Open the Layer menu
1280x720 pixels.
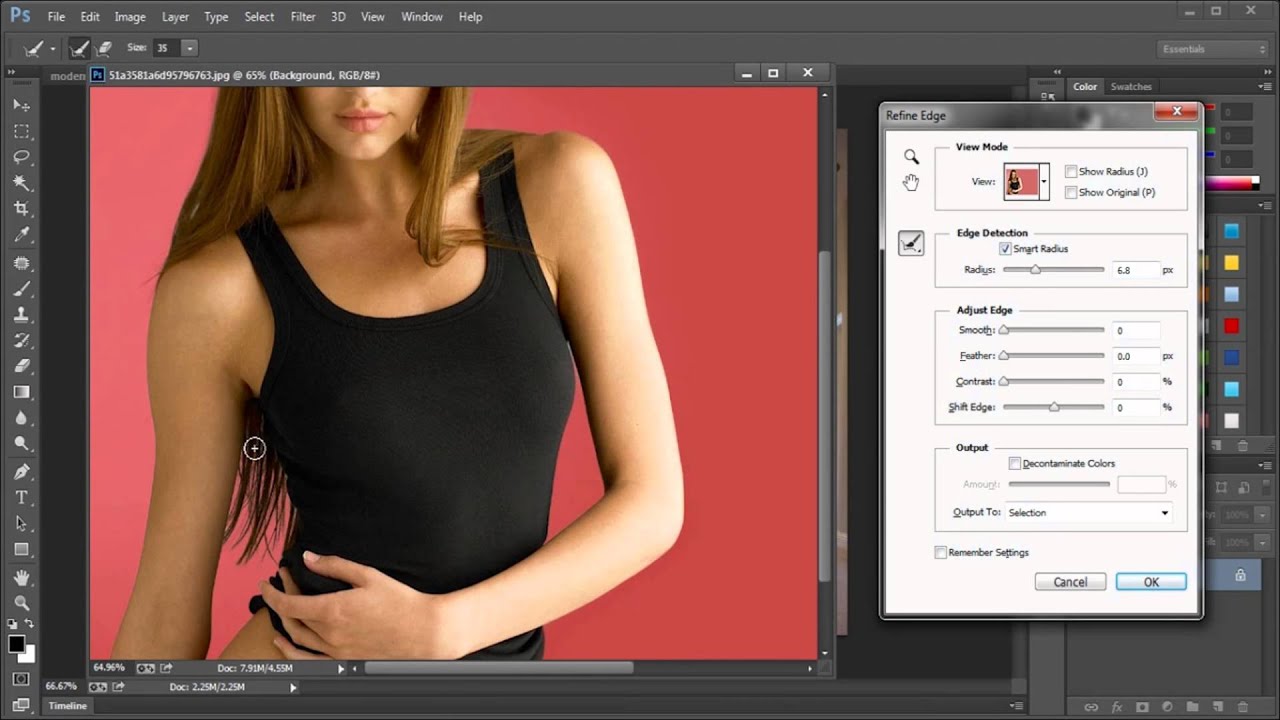[x=175, y=17]
